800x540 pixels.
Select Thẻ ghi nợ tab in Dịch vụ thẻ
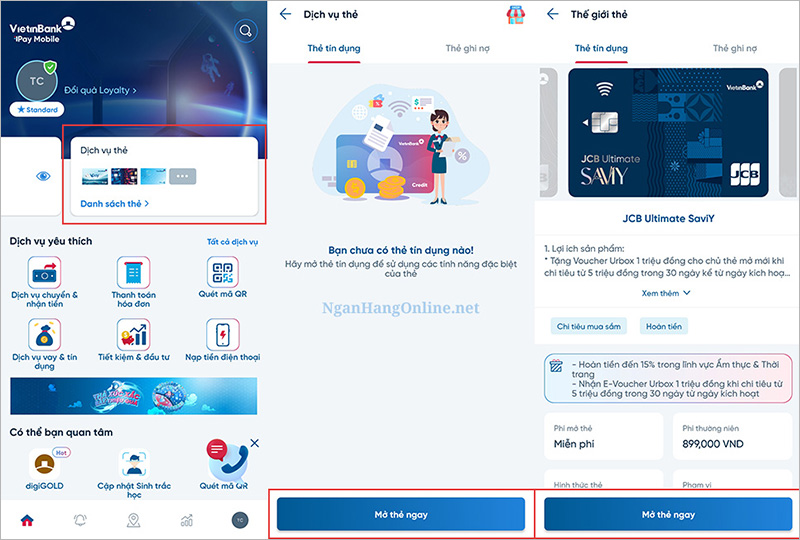[x=467, y=48]
